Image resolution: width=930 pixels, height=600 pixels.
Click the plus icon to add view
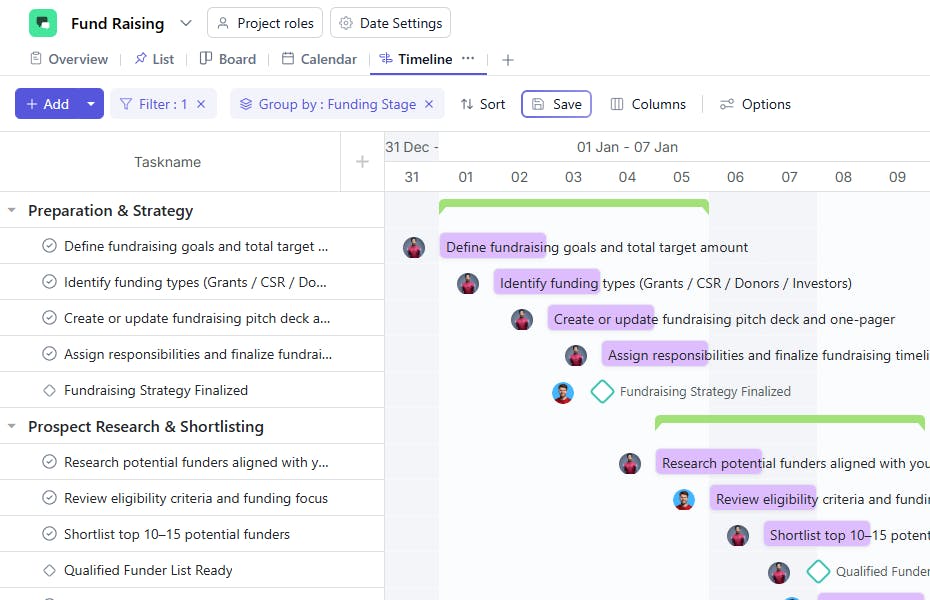(x=508, y=60)
